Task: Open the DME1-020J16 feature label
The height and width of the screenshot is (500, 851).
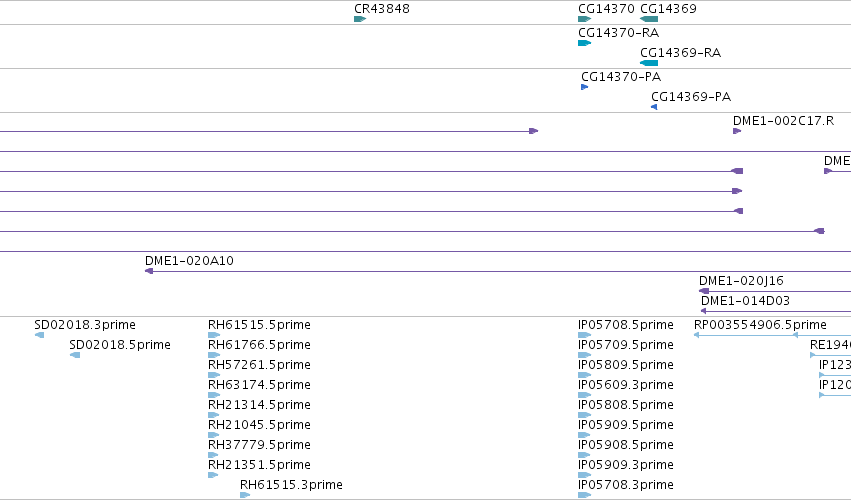Action: [x=741, y=281]
